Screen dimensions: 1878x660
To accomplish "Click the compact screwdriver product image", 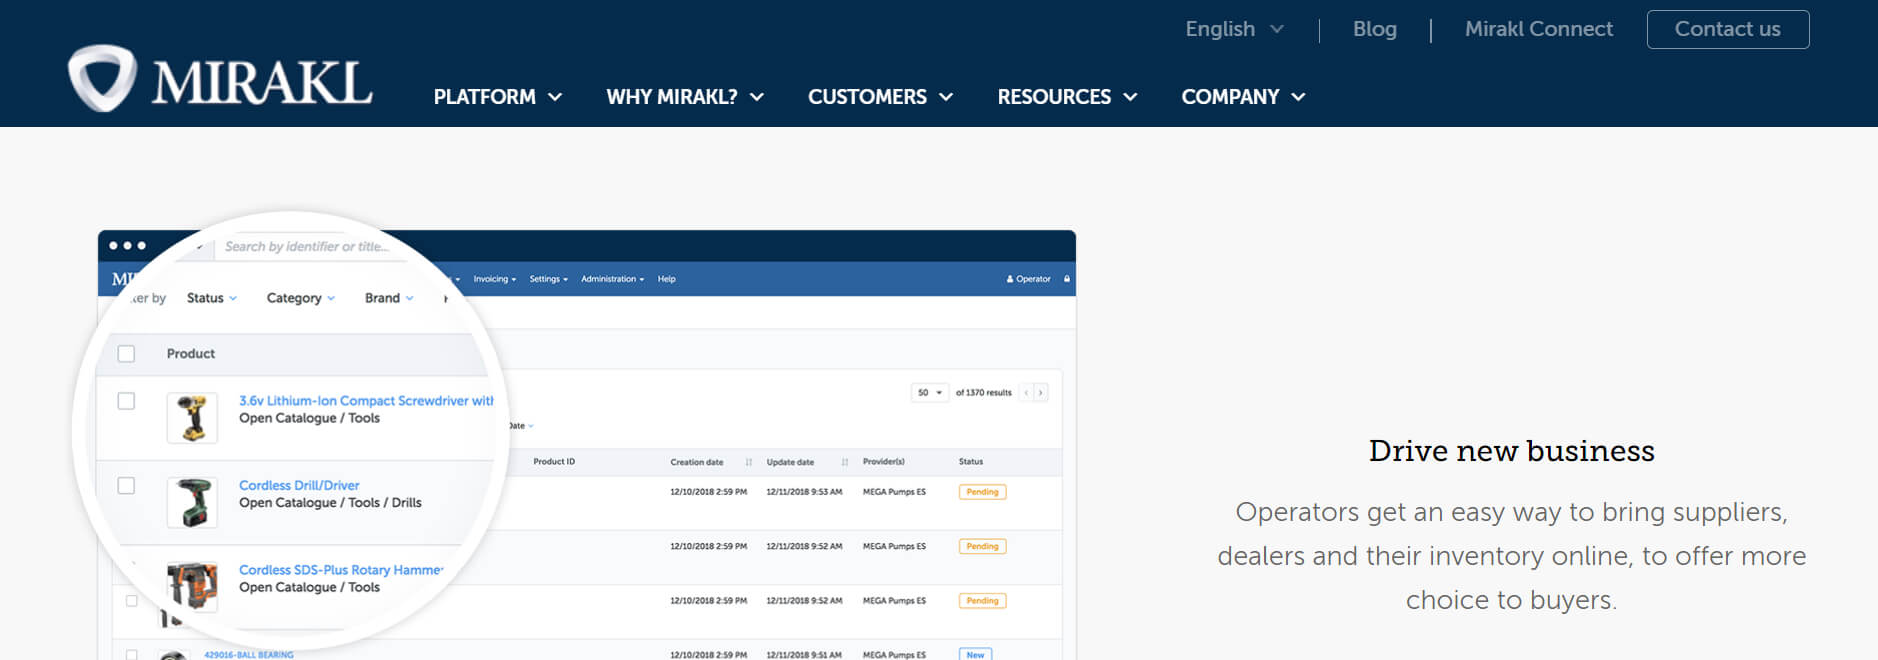I will pos(192,417).
